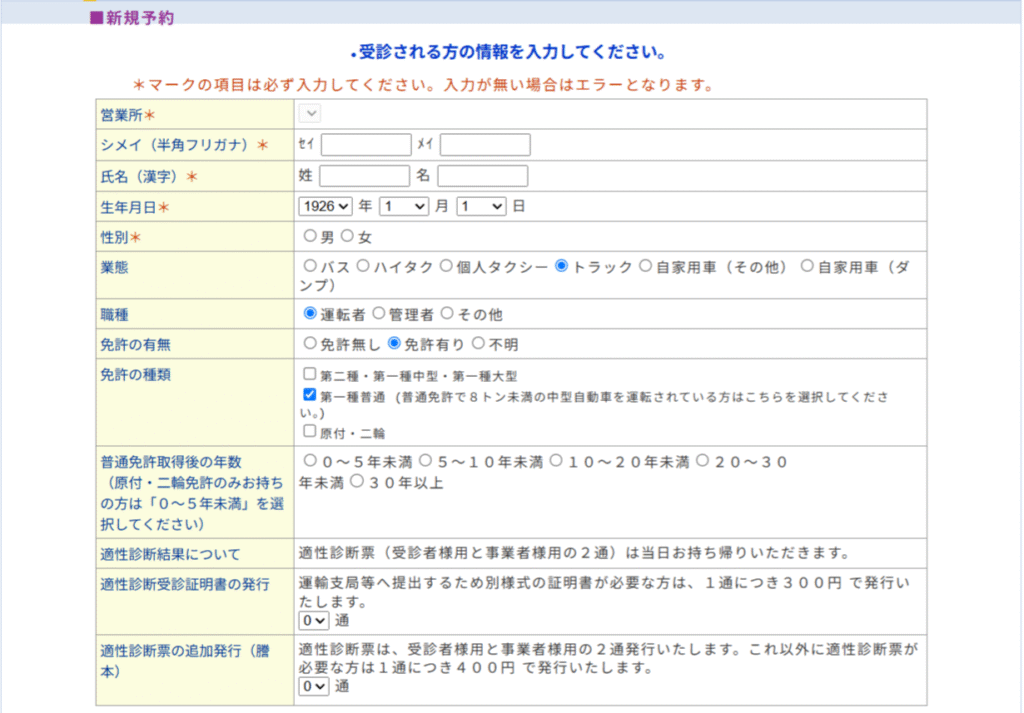This screenshot has height=713, width=1024.
Task: Check the 原付・二輪 checkbox
Action: pyautogui.click(x=310, y=431)
